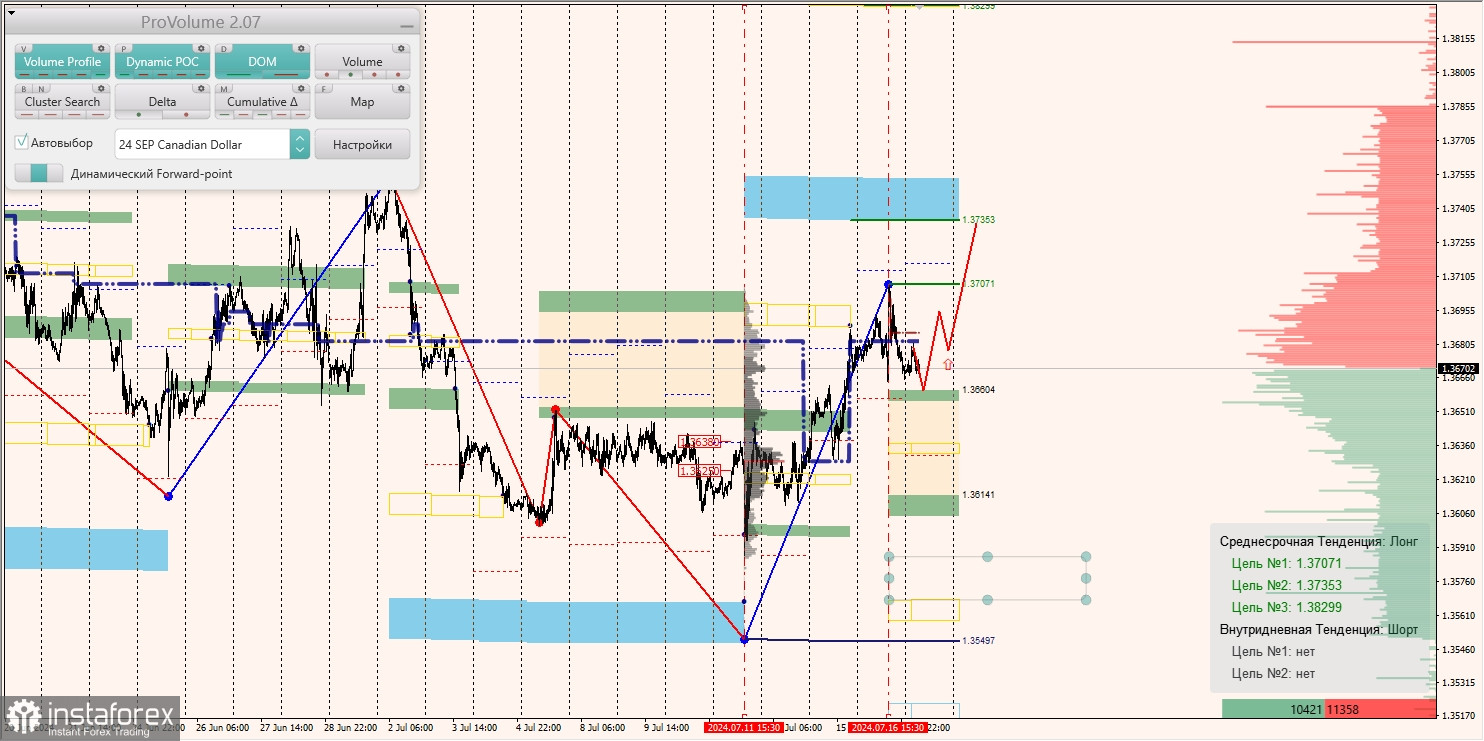The width and height of the screenshot is (1484, 741).
Task: Open Dynamic POC gear settings
Action: click(x=201, y=48)
